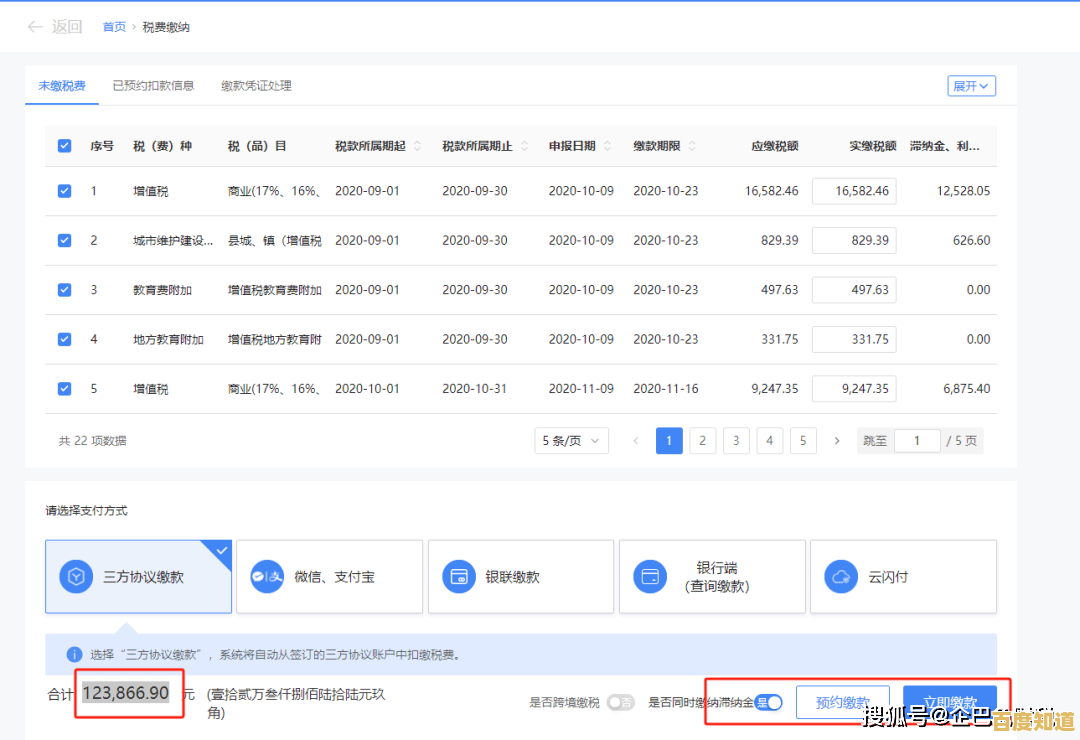Open the 5条/页 page size dropdown
Screen dimensions: 1080x740
pyautogui.click(x=571, y=440)
